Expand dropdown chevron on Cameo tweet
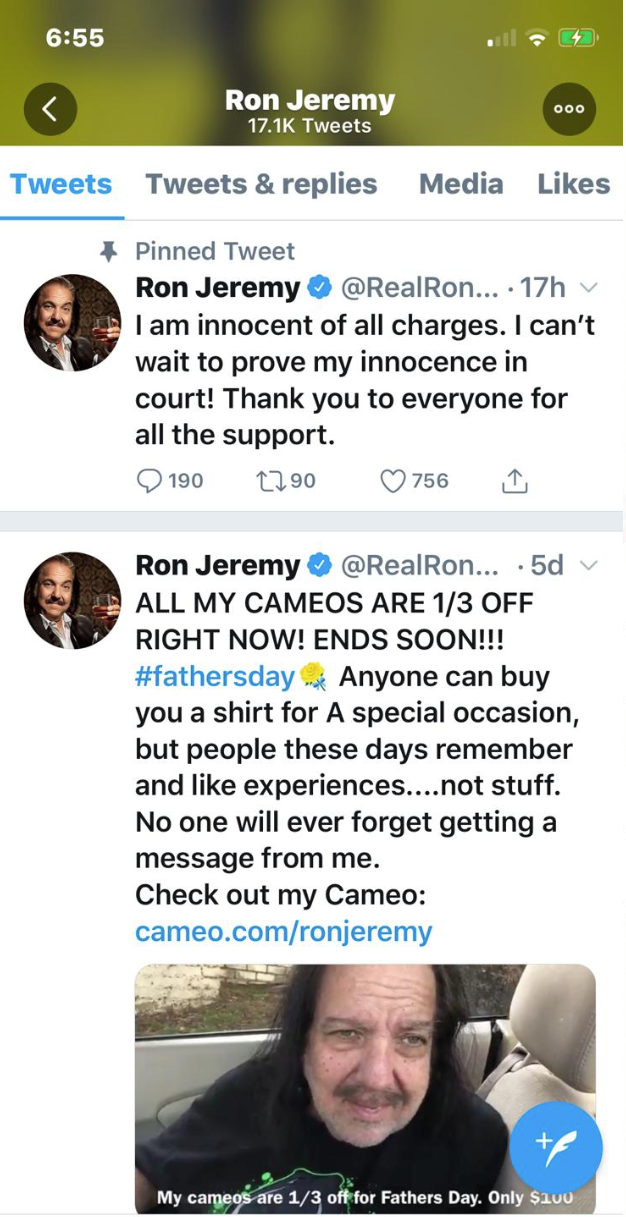Image resolution: width=626 pixels, height=1217 pixels. pos(589,565)
